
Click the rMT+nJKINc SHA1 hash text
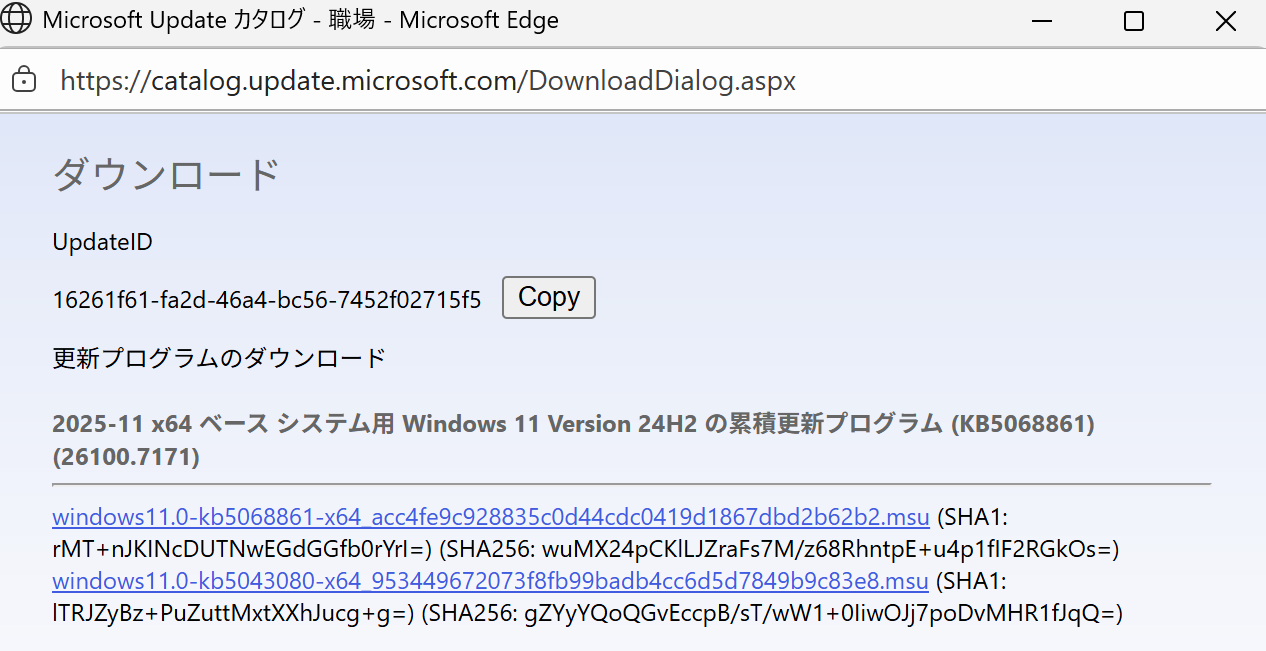tap(240, 549)
